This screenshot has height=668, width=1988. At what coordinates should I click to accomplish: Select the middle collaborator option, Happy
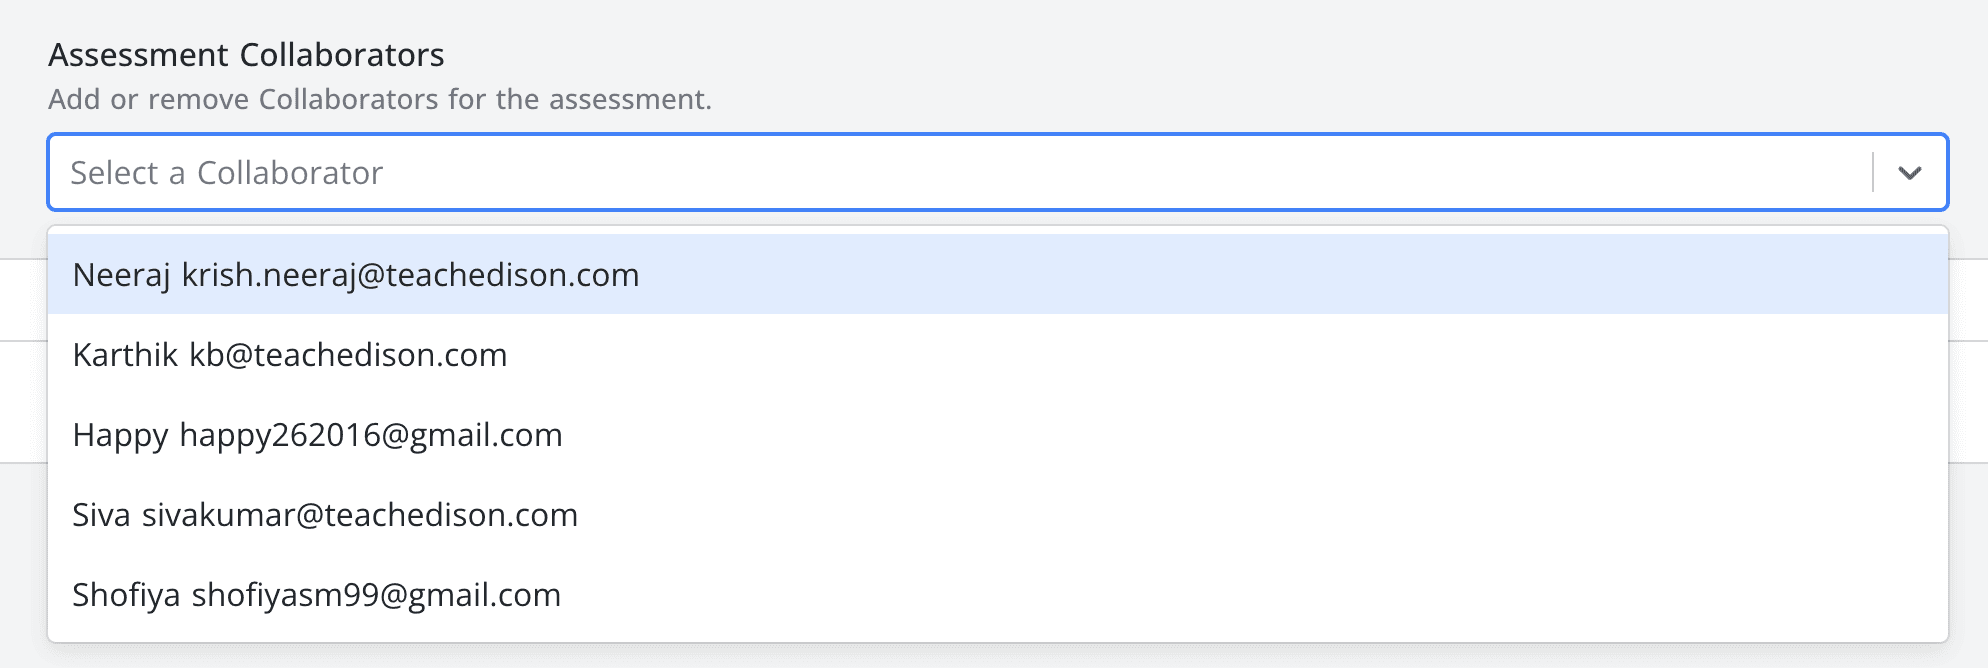click(x=997, y=435)
